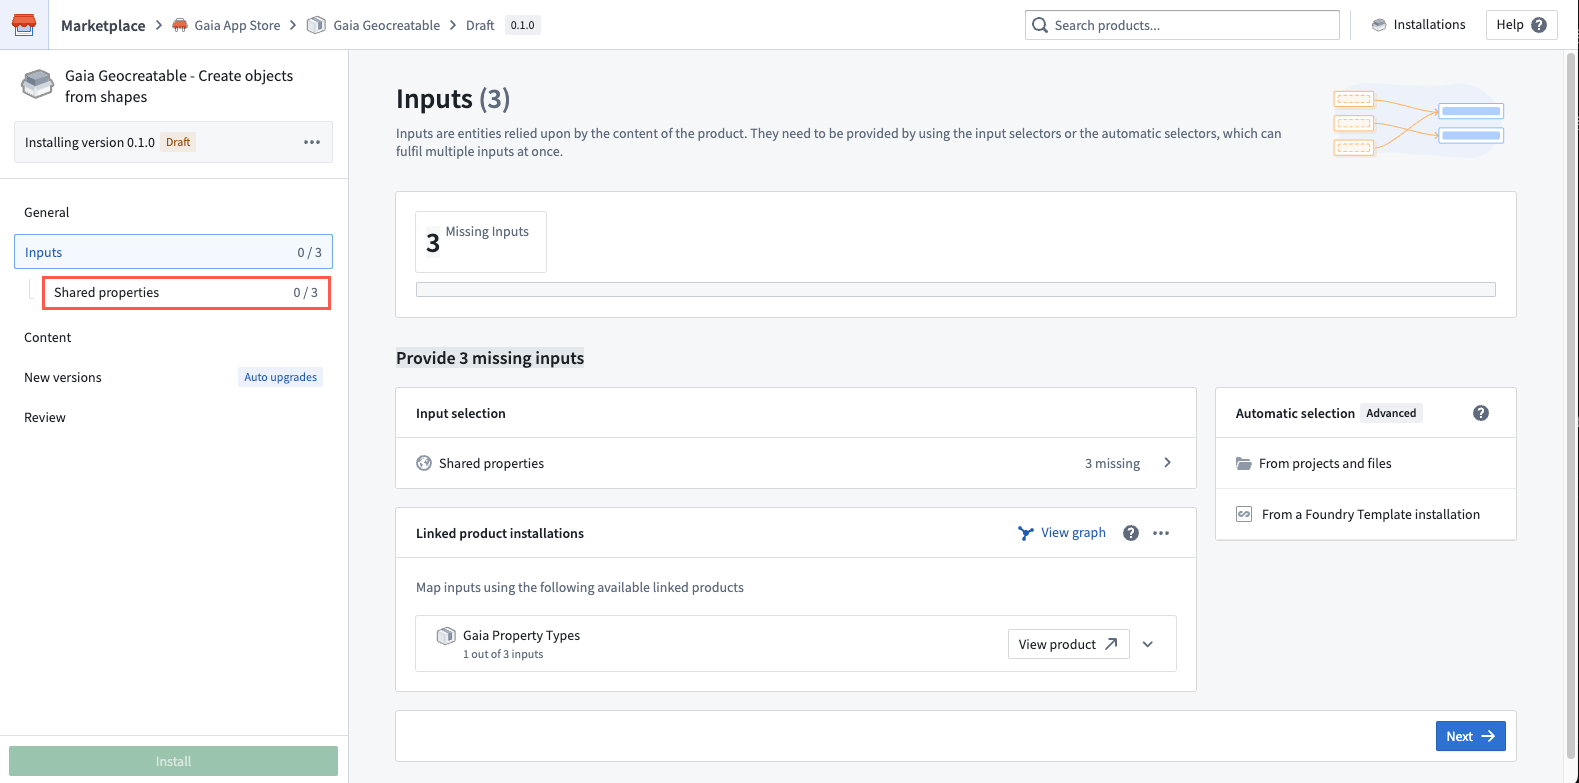Click the missing inputs progress bar

click(956, 290)
